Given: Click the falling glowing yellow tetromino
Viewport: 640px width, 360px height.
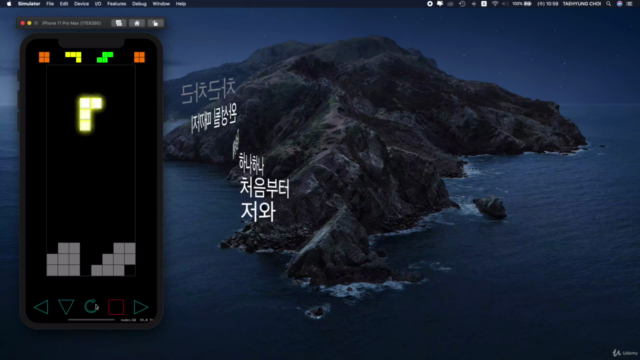Looking at the screenshot, I should 90,113.
